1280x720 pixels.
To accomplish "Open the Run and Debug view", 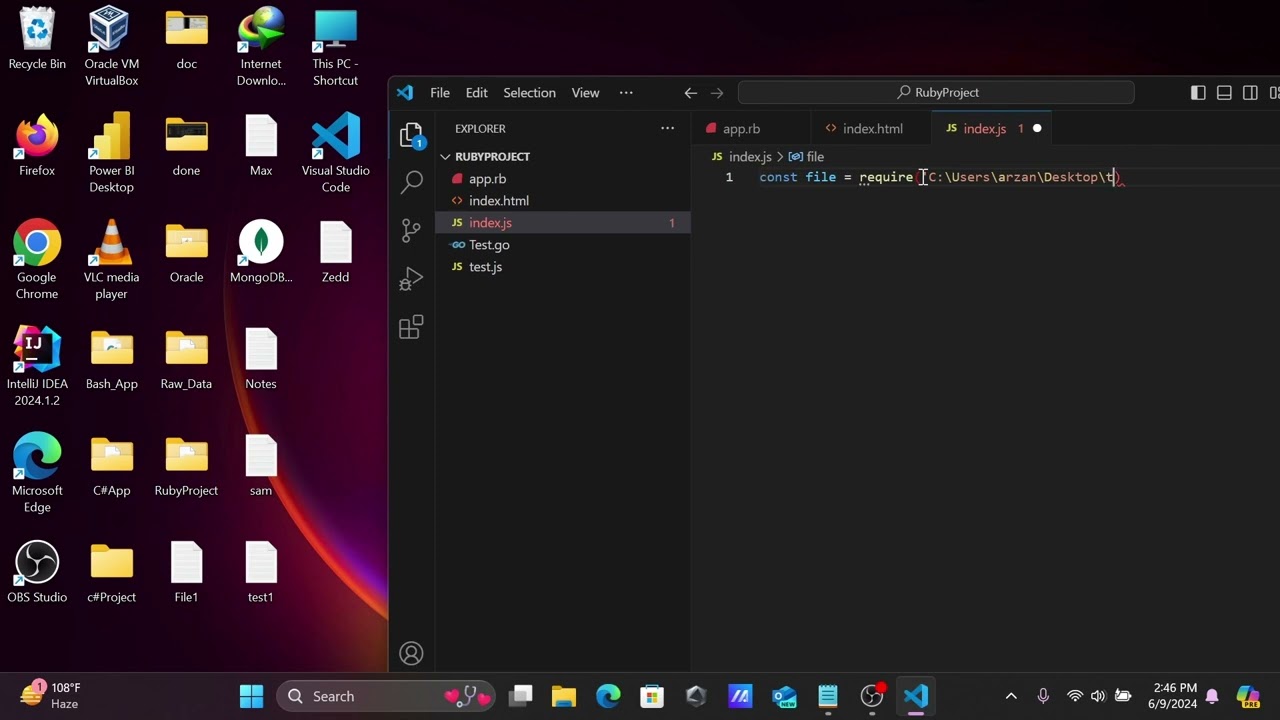I will [x=411, y=279].
